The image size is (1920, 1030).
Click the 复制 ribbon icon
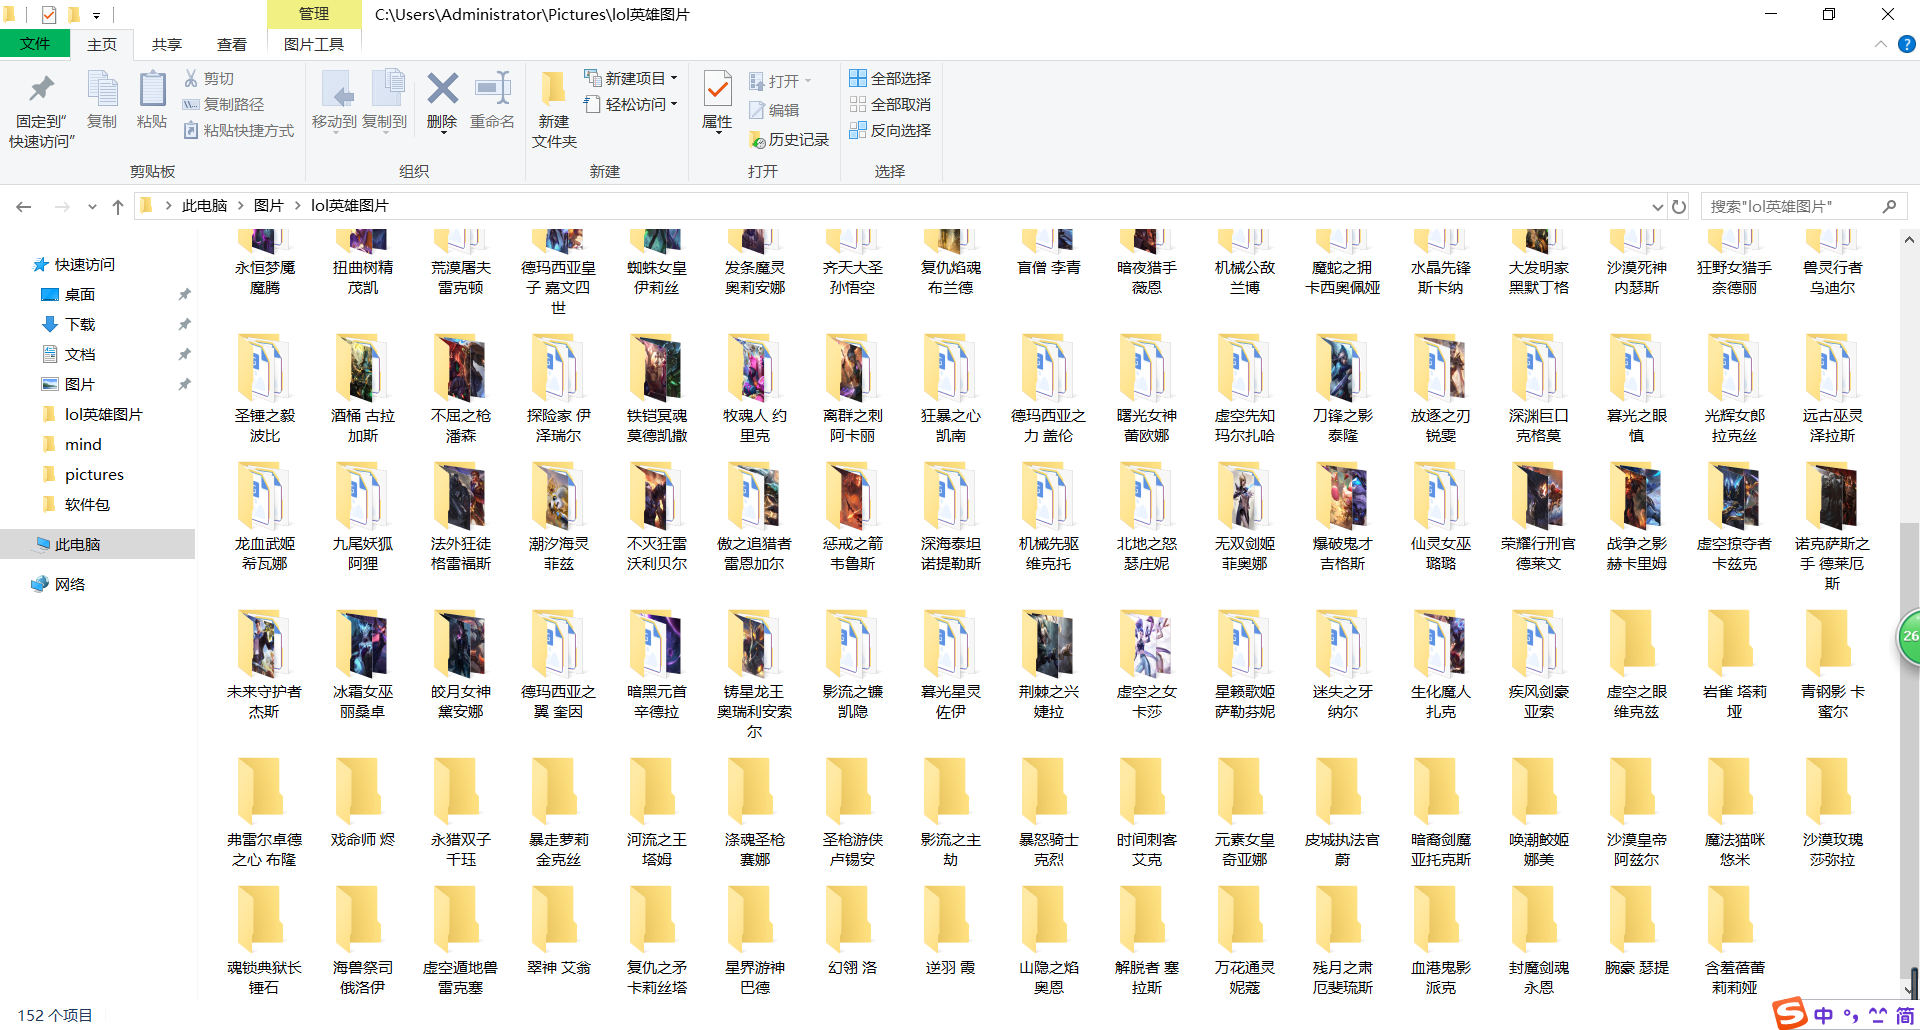[102, 90]
